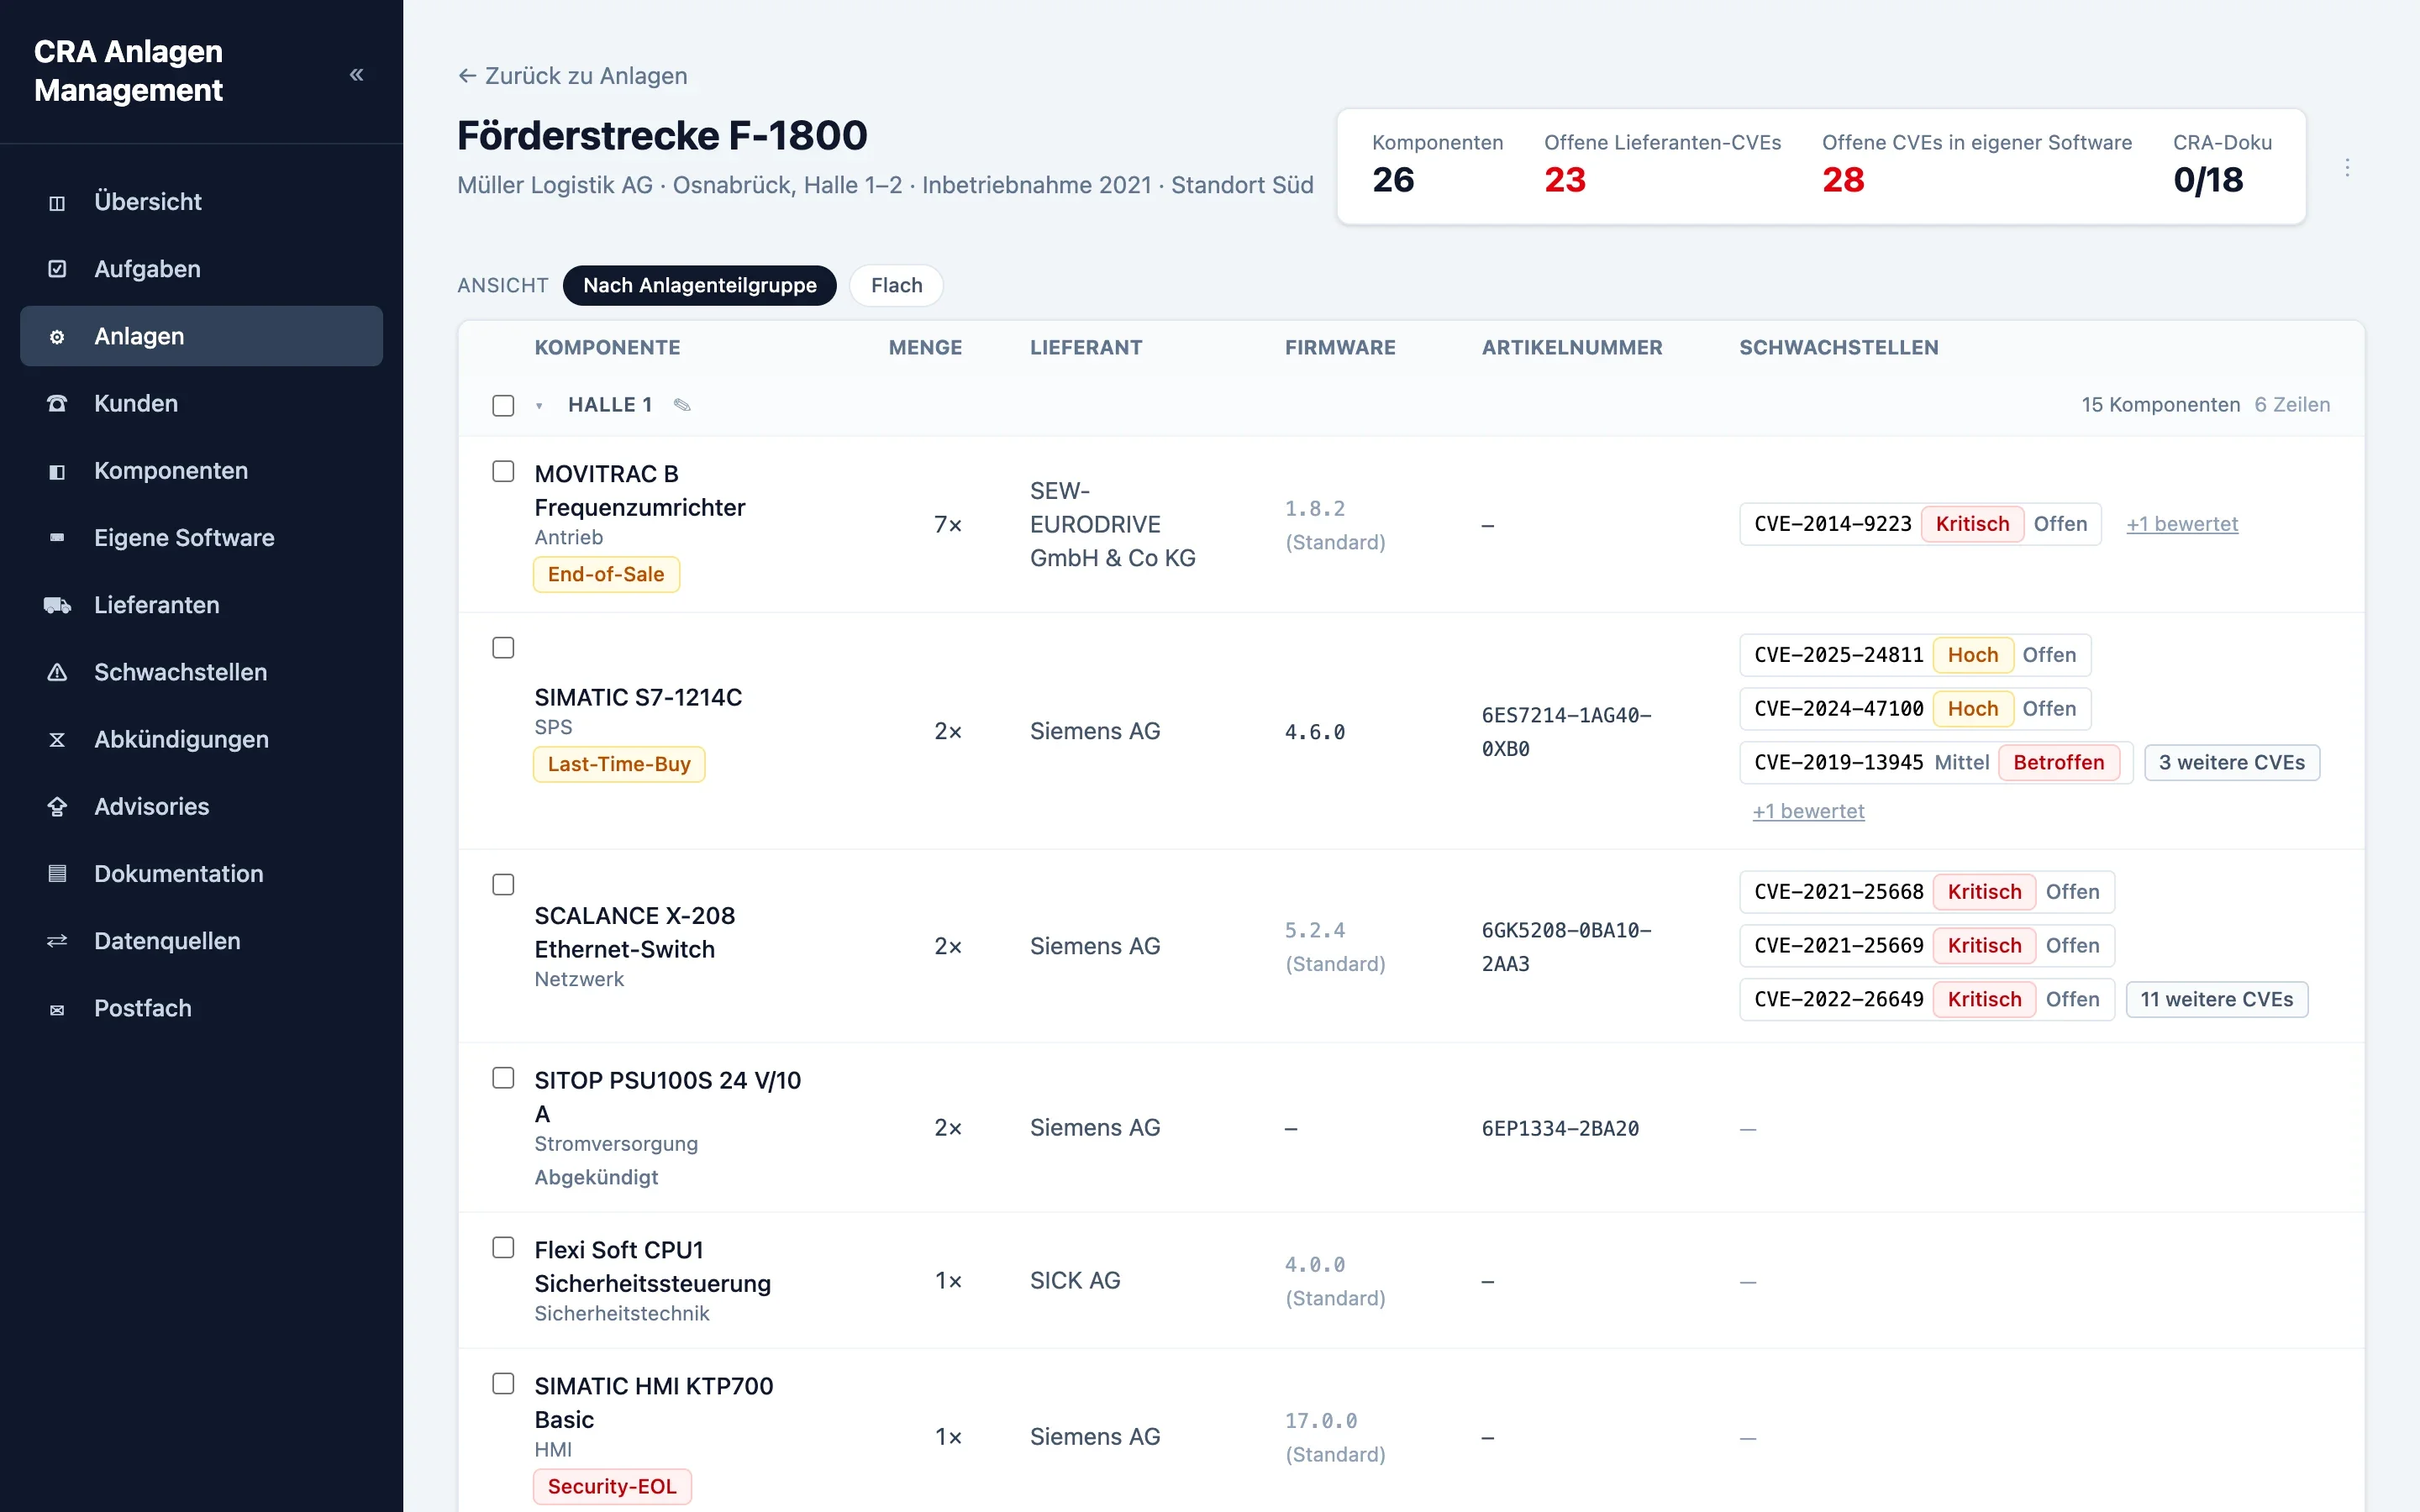
Task: Open the CVE-2021-25668 vulnerability chip
Action: click(x=1927, y=892)
